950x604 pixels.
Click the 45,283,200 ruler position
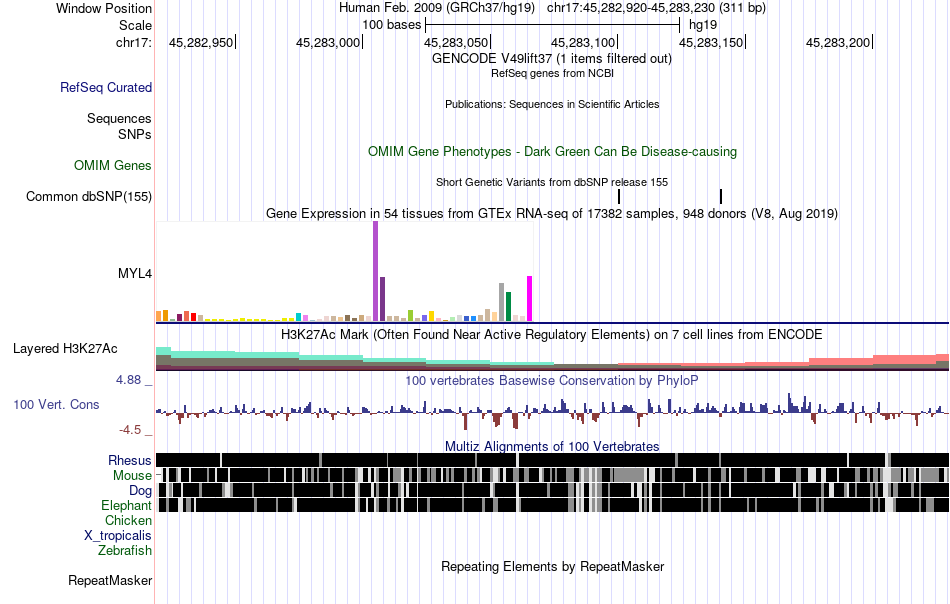(838, 42)
